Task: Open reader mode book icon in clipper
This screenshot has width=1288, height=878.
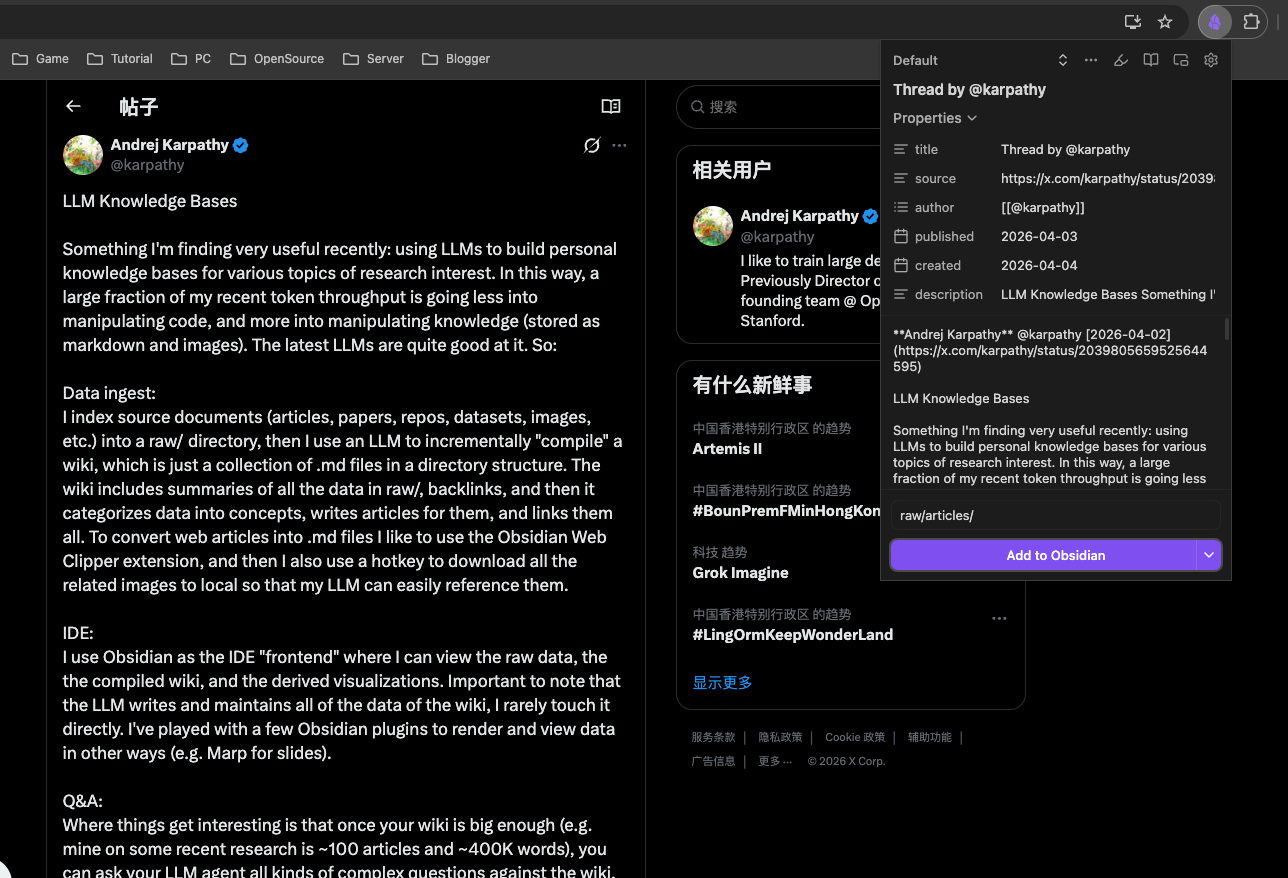Action: pyautogui.click(x=1151, y=60)
